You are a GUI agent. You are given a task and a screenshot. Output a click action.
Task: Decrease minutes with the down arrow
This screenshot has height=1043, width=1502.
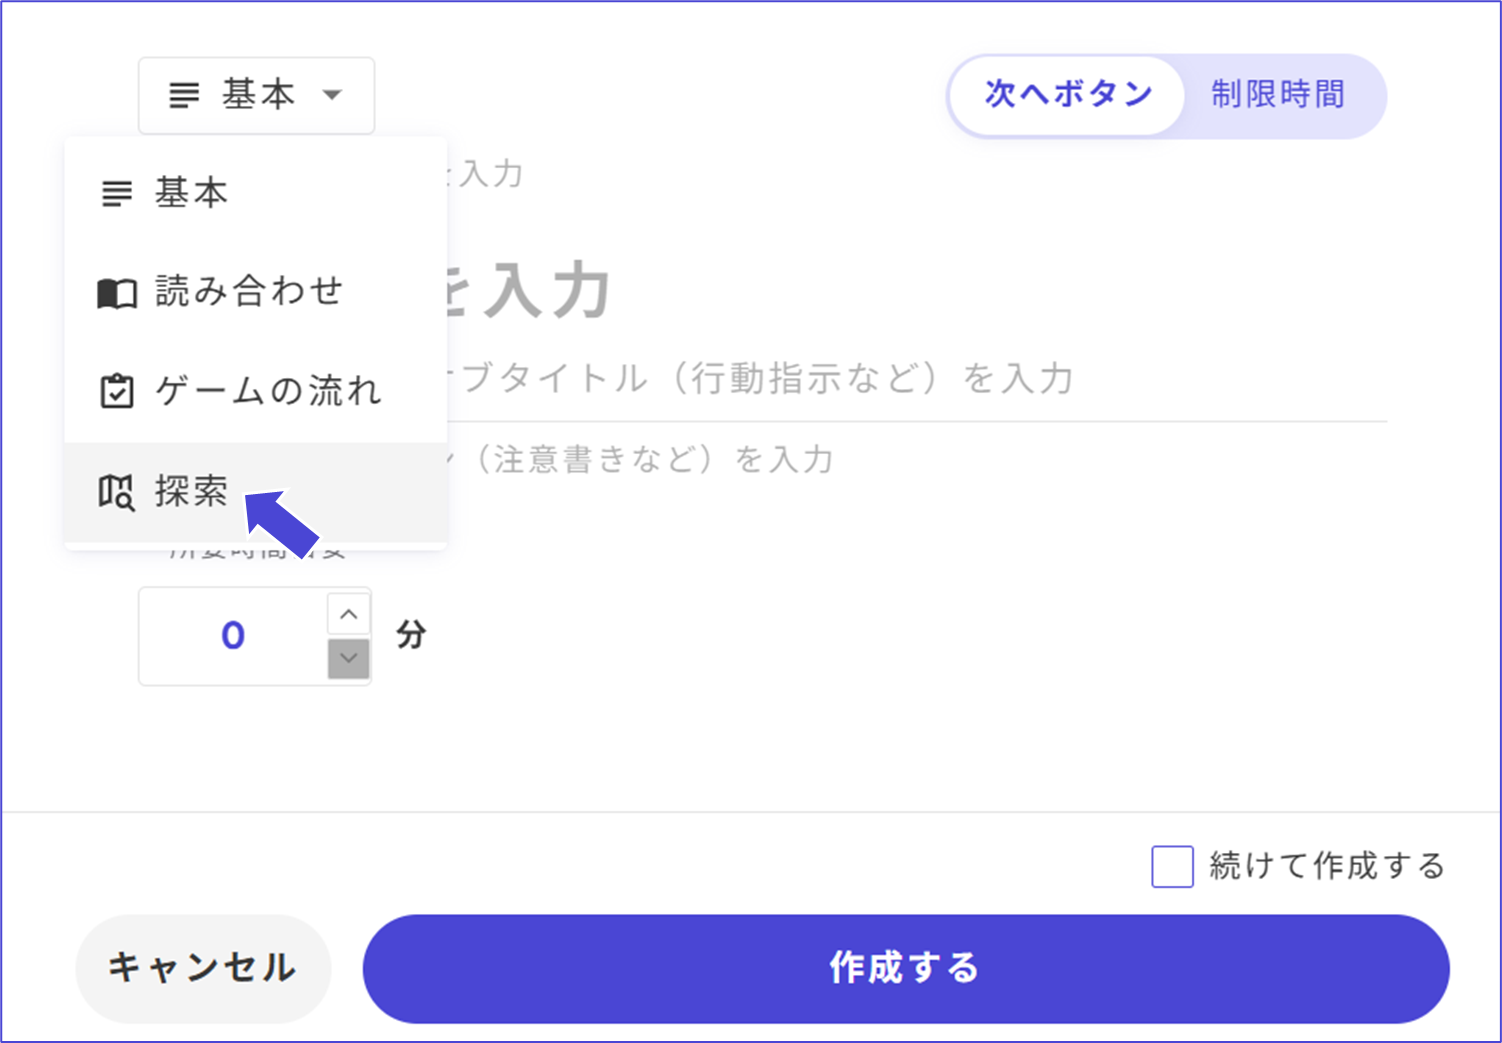click(x=349, y=658)
